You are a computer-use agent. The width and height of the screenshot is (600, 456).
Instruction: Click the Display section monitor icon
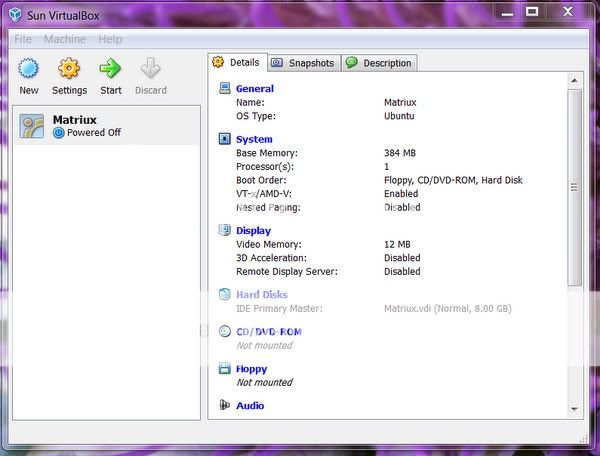(x=225, y=230)
